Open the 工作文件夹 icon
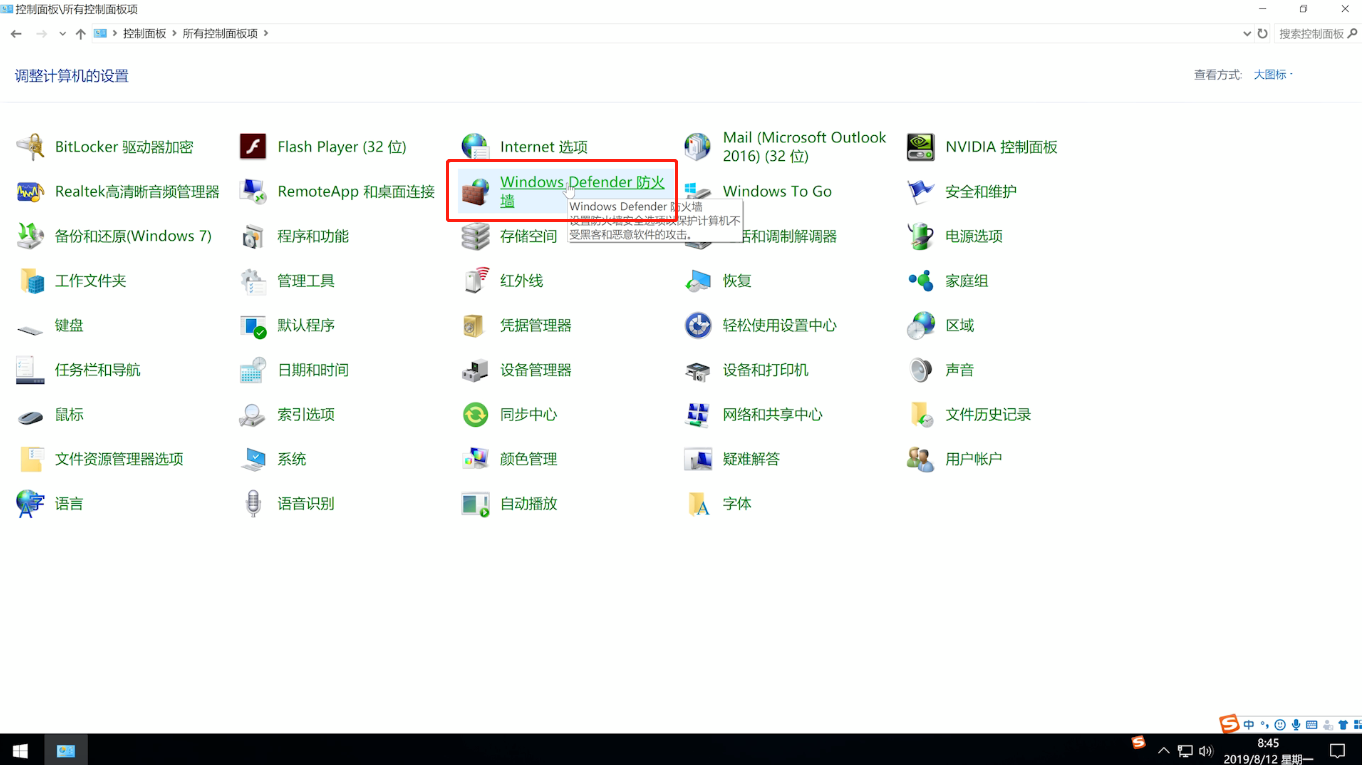1362x765 pixels. pyautogui.click(x=31, y=281)
